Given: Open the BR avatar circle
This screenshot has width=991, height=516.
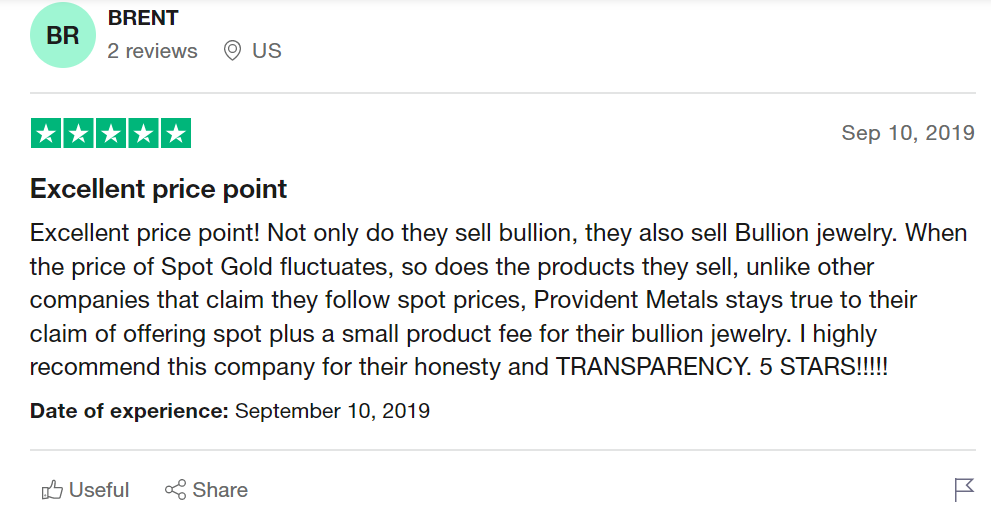Looking at the screenshot, I should click(x=63, y=35).
